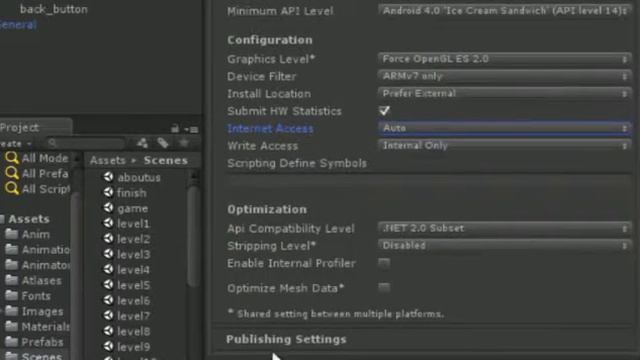This screenshot has height=360, width=640.
Task: Click the level8 scene Unity icon
Action: [x=108, y=331]
